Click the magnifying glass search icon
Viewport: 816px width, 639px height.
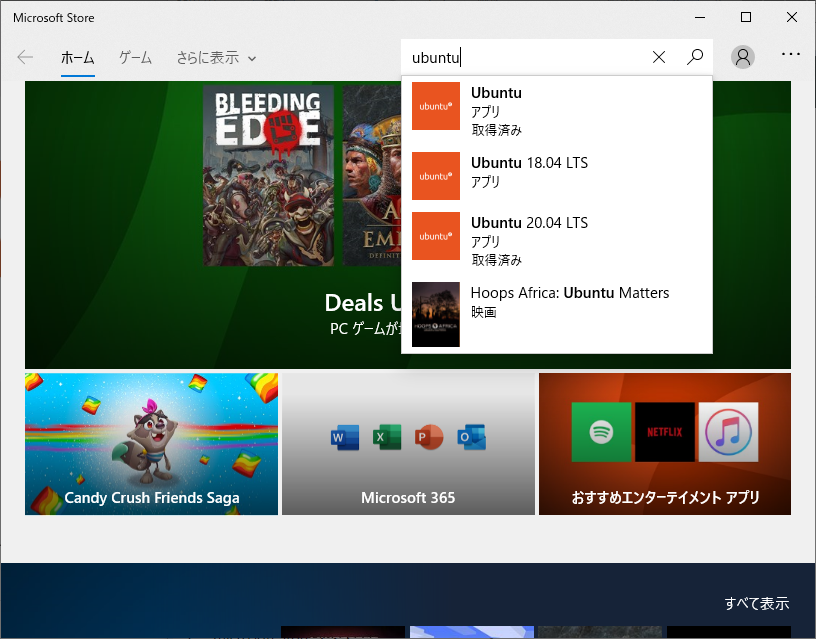point(695,57)
